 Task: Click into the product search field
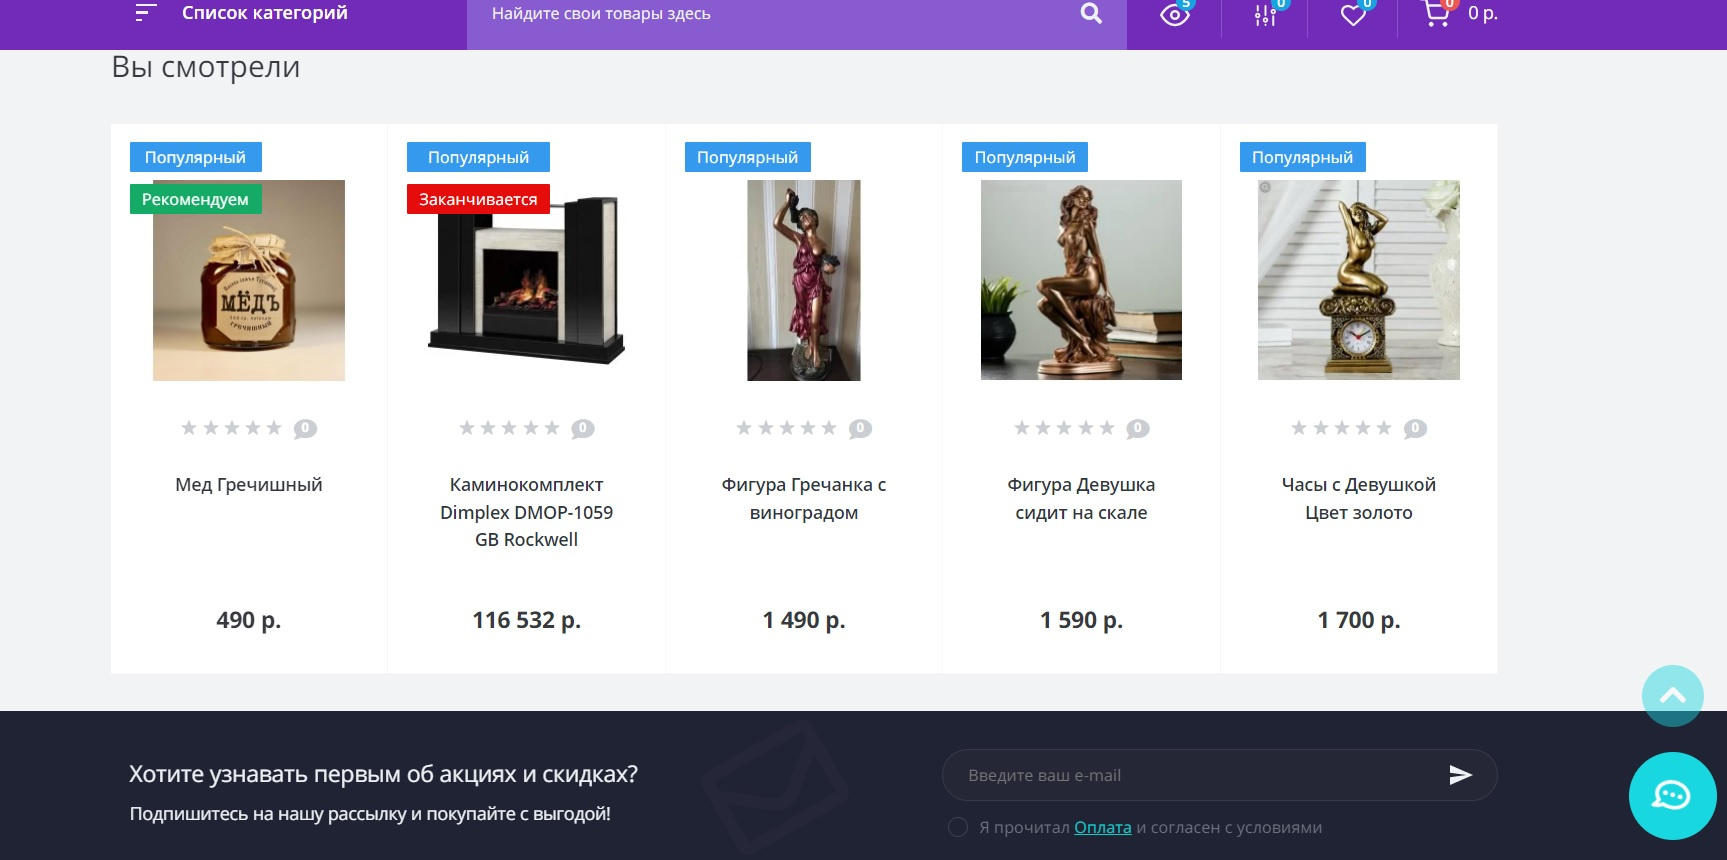point(775,14)
